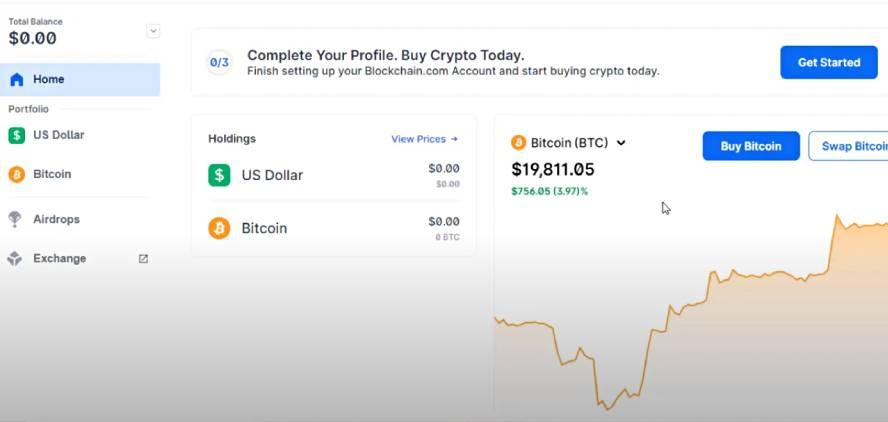Expand the Total Balance dropdown arrow

click(x=153, y=31)
